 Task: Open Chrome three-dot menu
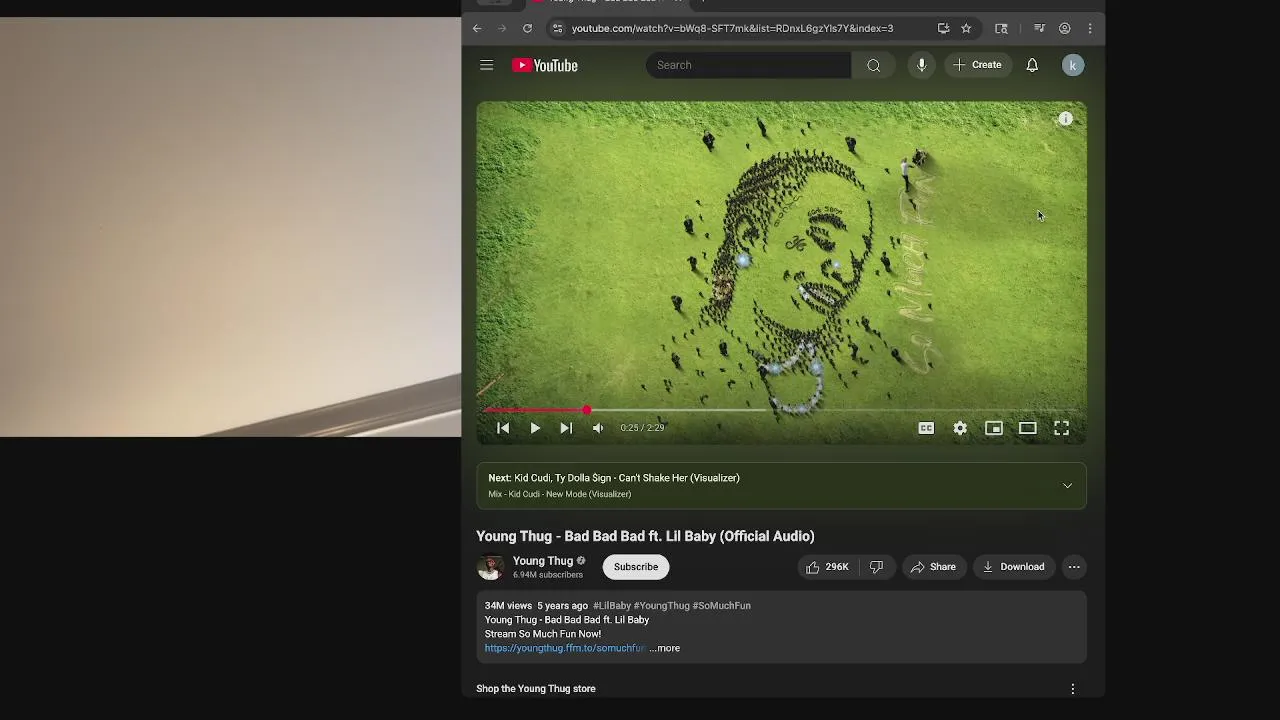(x=1090, y=28)
